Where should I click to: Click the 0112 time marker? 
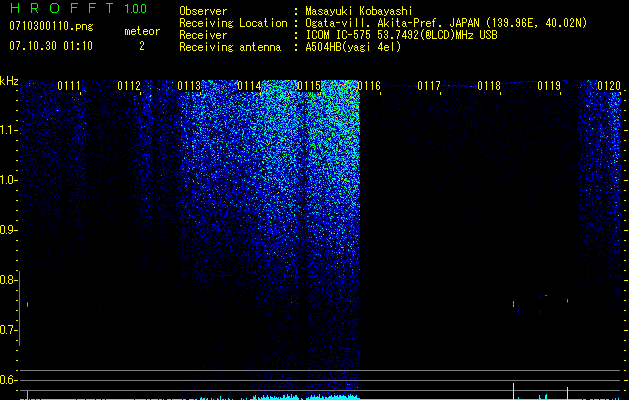[x=129, y=86]
